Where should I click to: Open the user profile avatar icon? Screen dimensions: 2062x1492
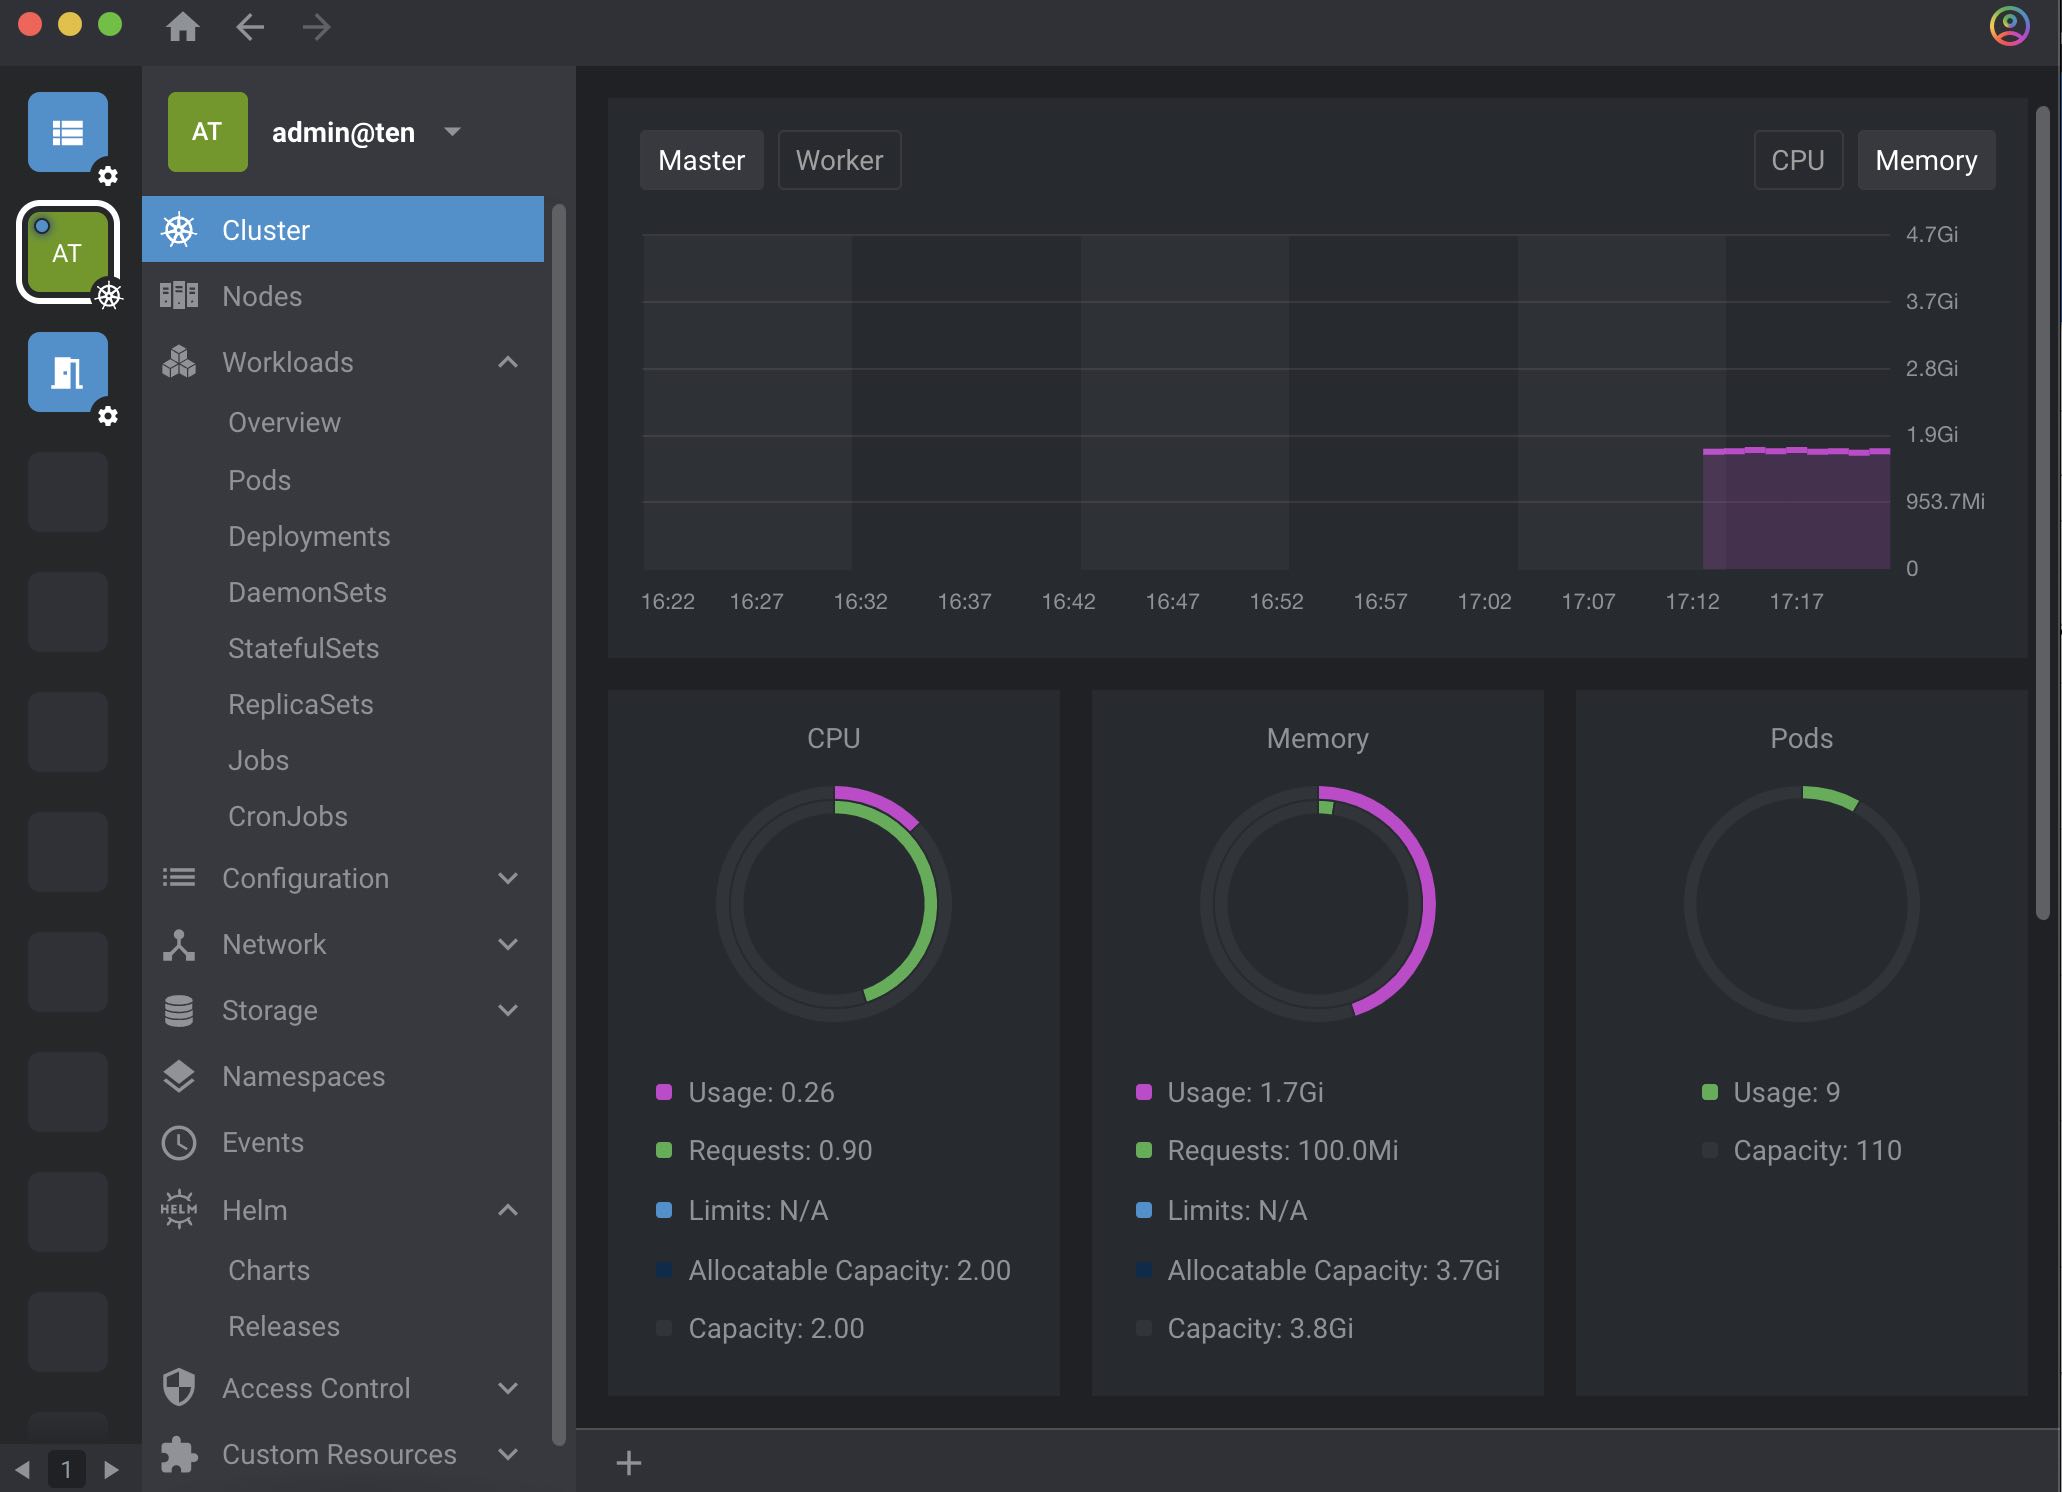click(2009, 26)
